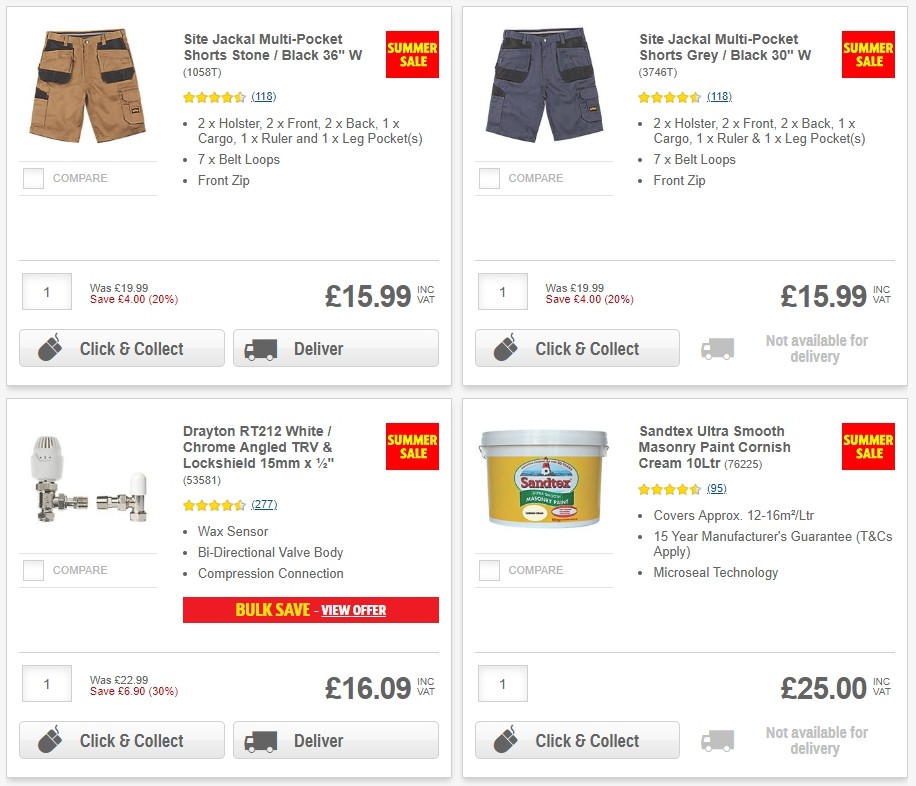View the 277 reviews for Drayton TRV
This screenshot has height=786, width=916.
[264, 505]
